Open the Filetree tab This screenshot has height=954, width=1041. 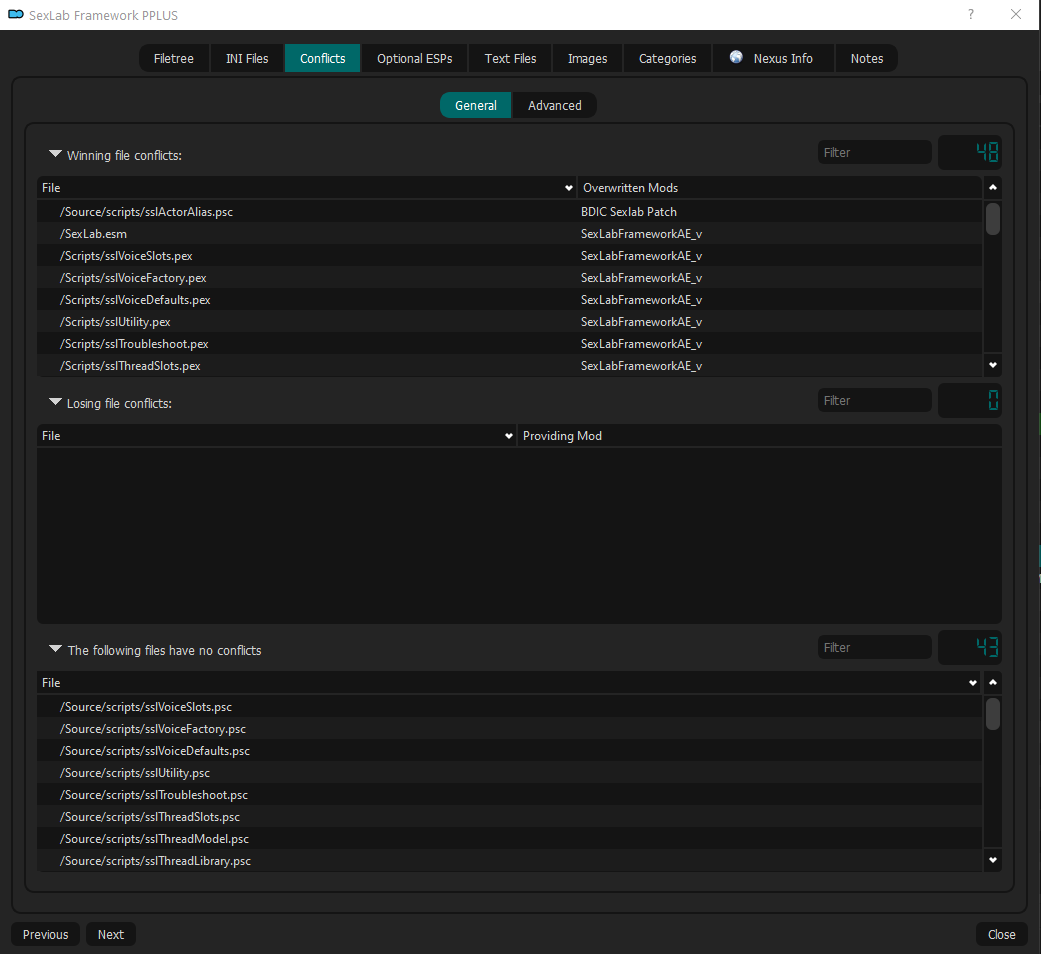pos(174,58)
